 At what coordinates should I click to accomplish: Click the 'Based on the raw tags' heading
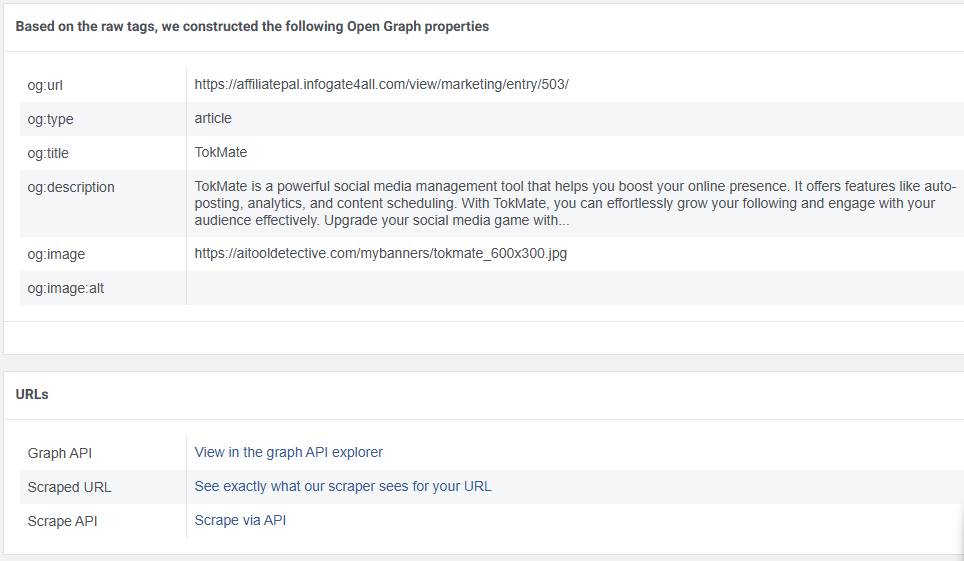pyautogui.click(x=252, y=27)
